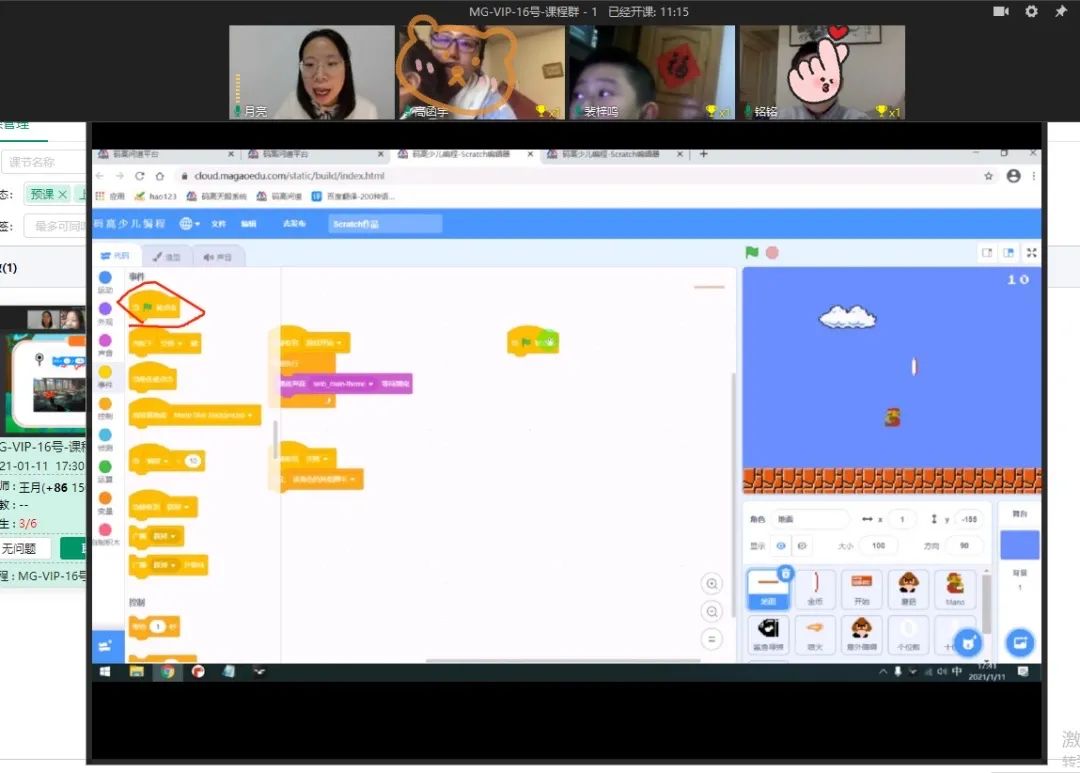Open the add extension button at bottom left
Screen dimensions: 1080x773
pos(106,646)
